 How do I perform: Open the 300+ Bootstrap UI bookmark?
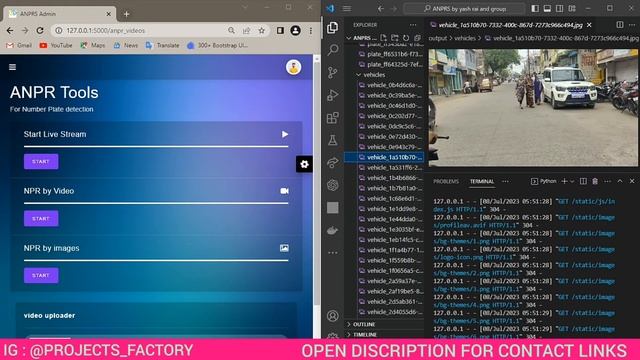point(217,45)
